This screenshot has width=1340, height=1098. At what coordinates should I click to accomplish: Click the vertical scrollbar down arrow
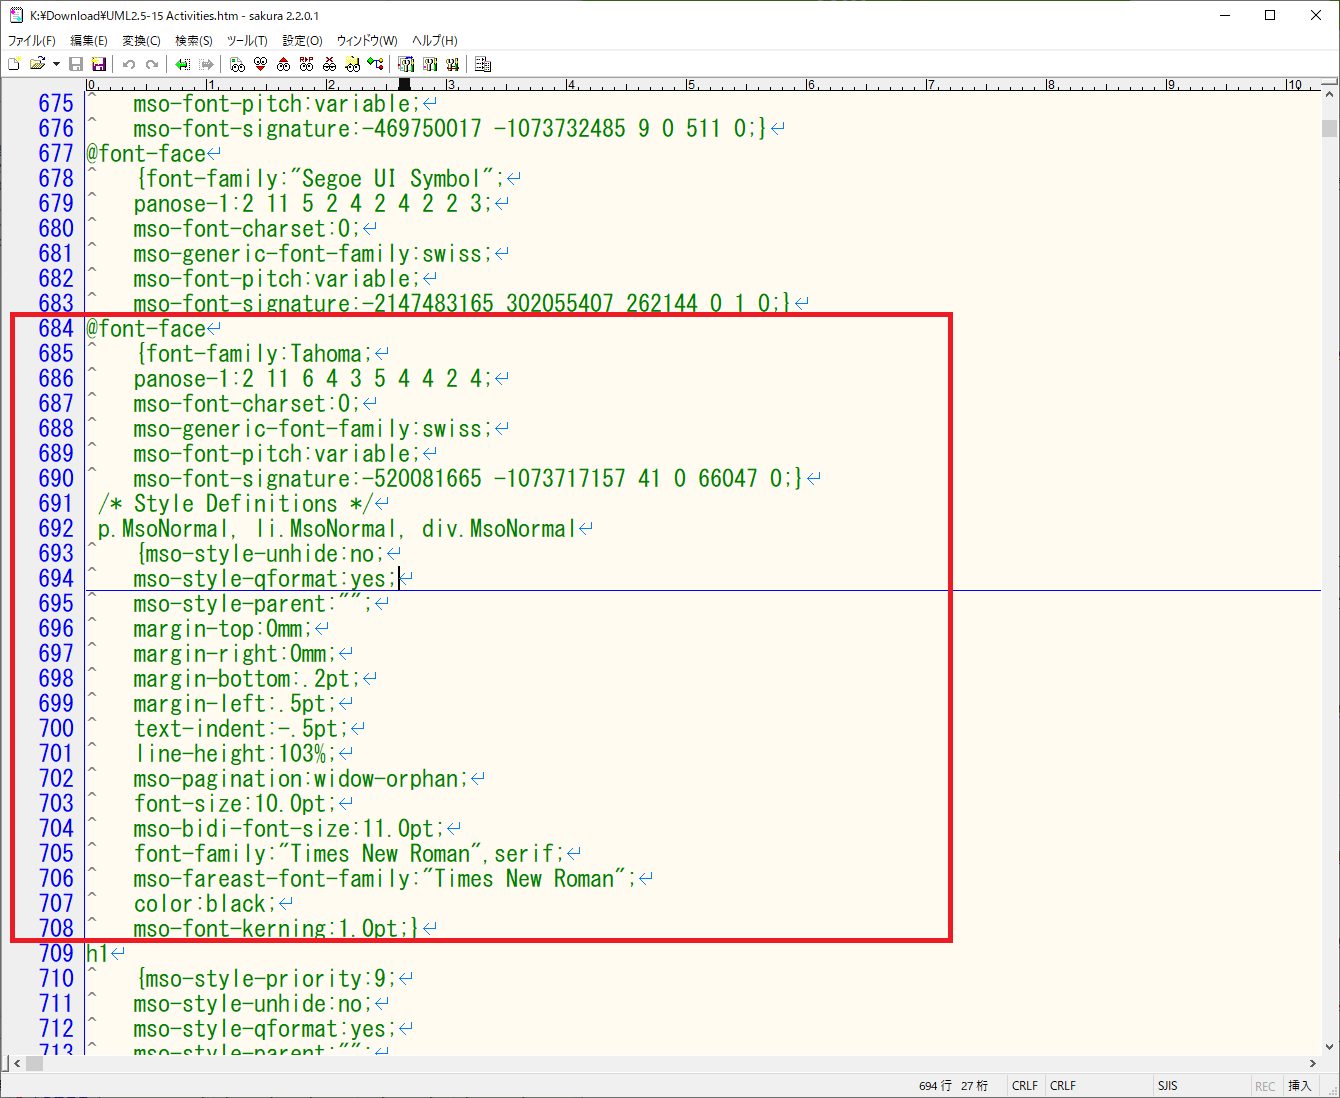(x=1329, y=1047)
